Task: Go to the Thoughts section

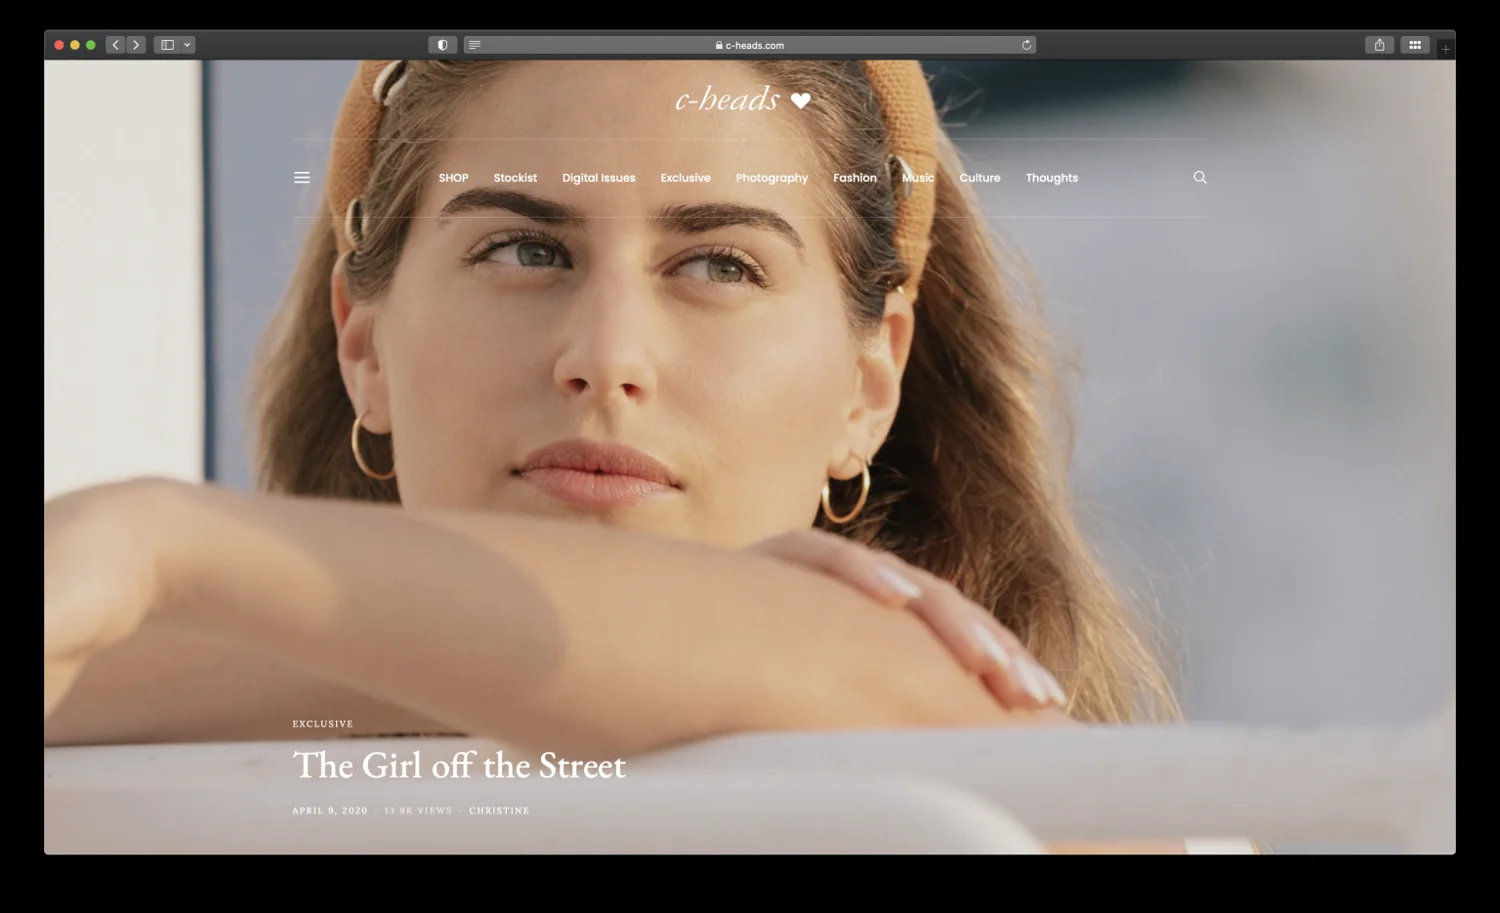Action: point(1052,178)
